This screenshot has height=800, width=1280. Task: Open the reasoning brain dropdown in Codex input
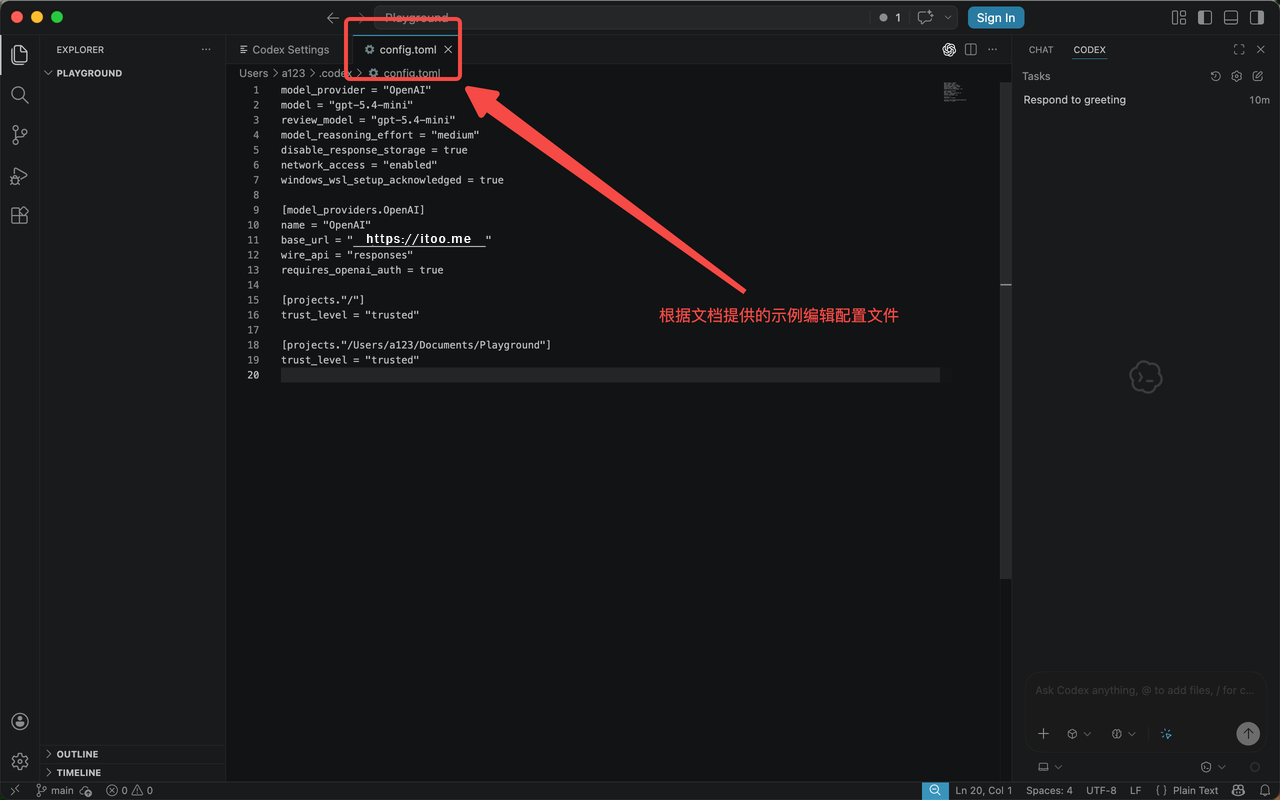tap(1123, 734)
